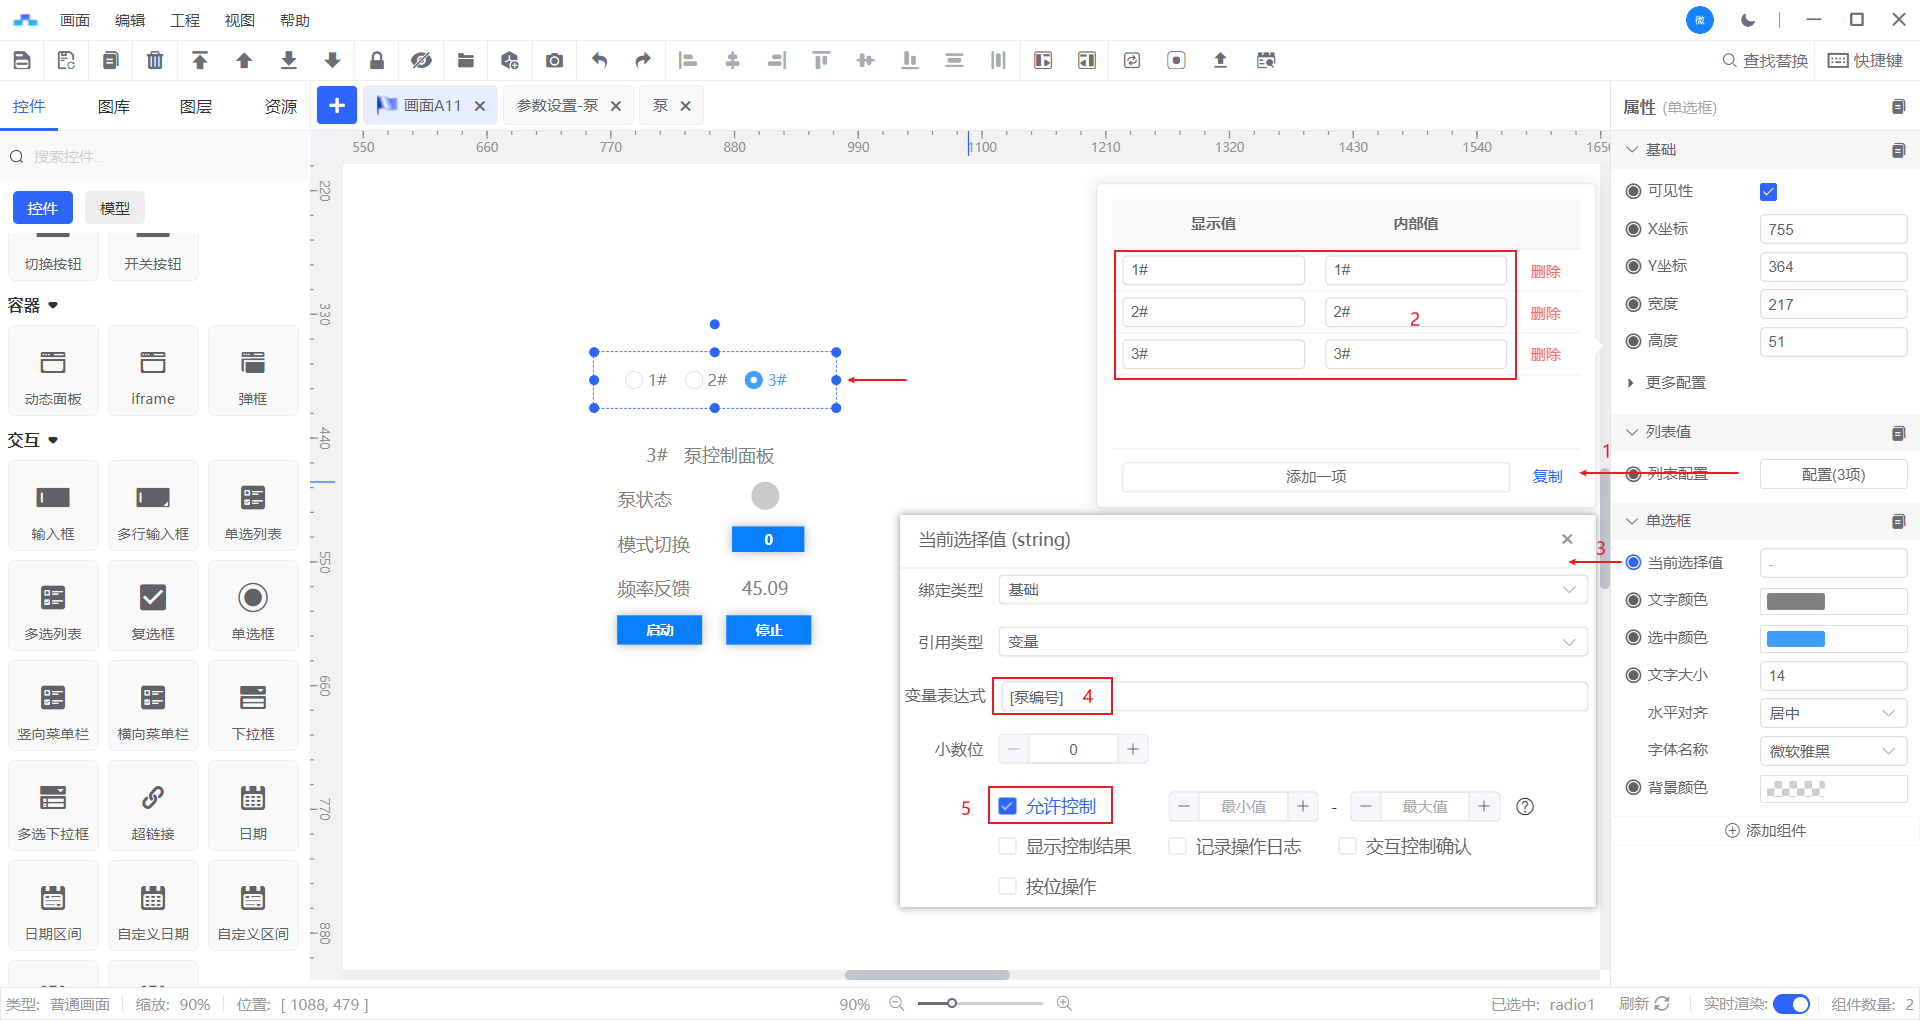Click the 变量表达式 input field

pos(1290,697)
